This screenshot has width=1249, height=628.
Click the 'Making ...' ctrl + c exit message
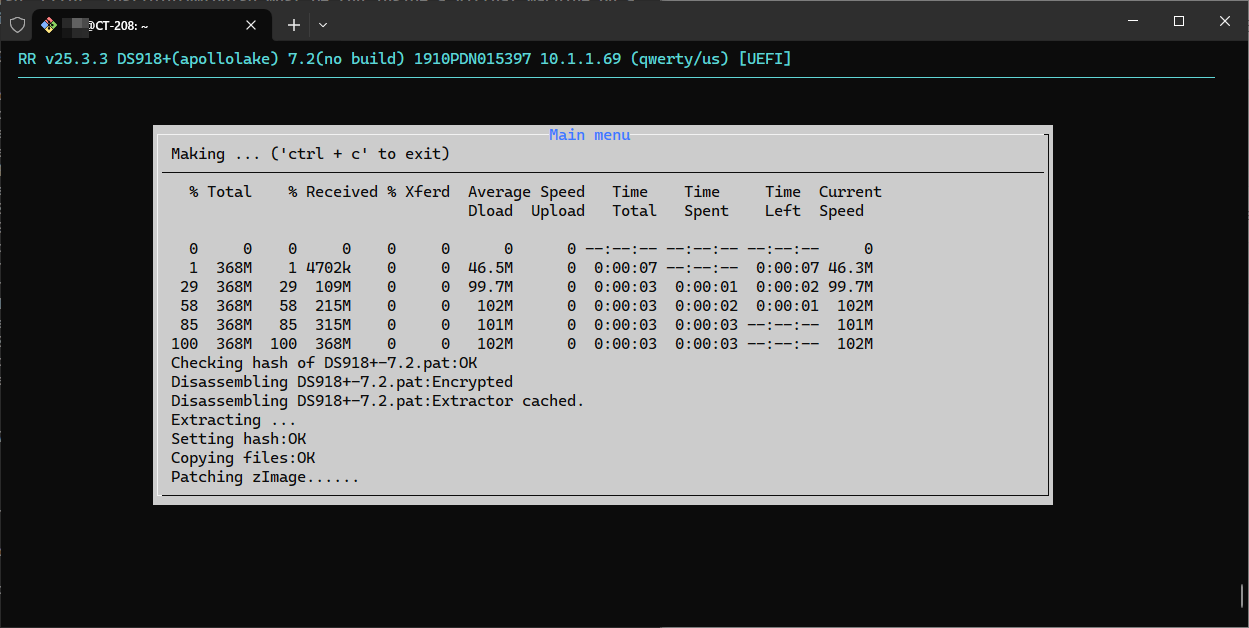tap(310, 154)
